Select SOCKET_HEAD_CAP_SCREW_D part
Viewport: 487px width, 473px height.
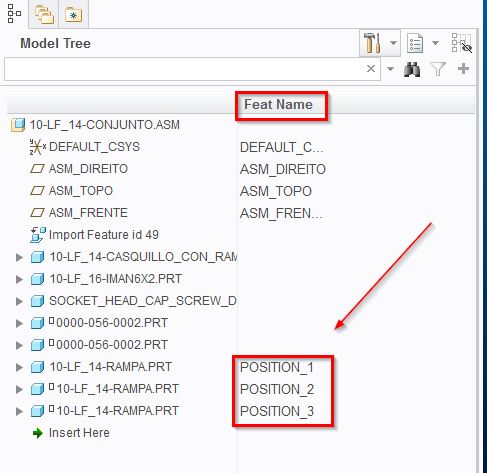point(143,301)
